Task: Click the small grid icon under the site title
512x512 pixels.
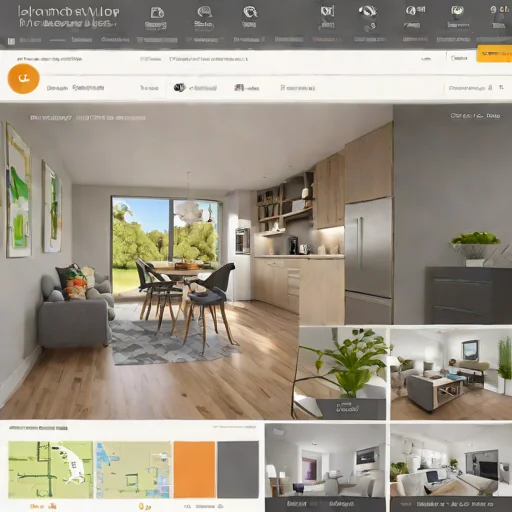Action: pyautogui.click(x=11, y=41)
